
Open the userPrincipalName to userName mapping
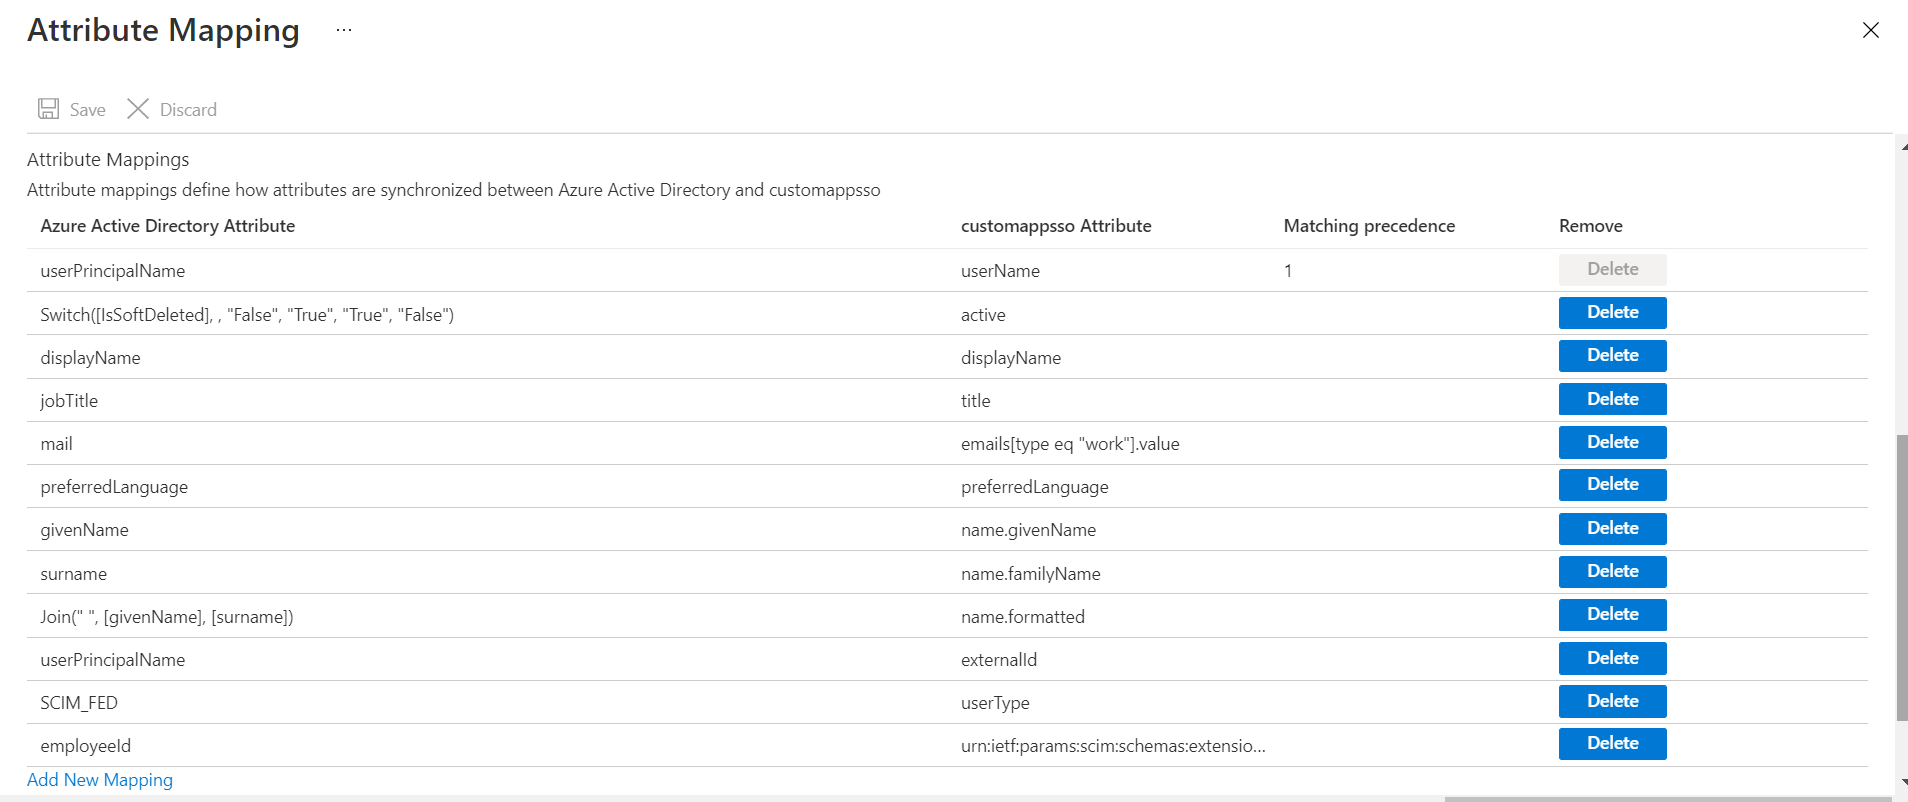coord(113,271)
